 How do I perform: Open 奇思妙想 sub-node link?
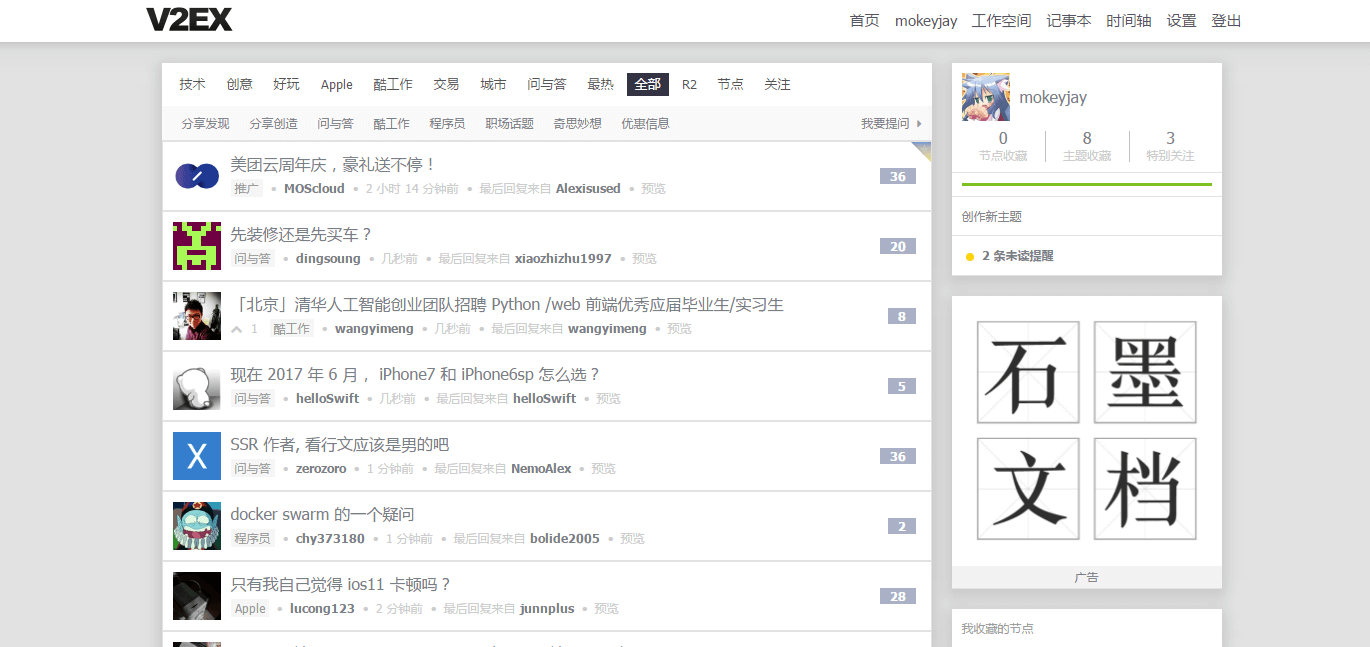click(577, 124)
